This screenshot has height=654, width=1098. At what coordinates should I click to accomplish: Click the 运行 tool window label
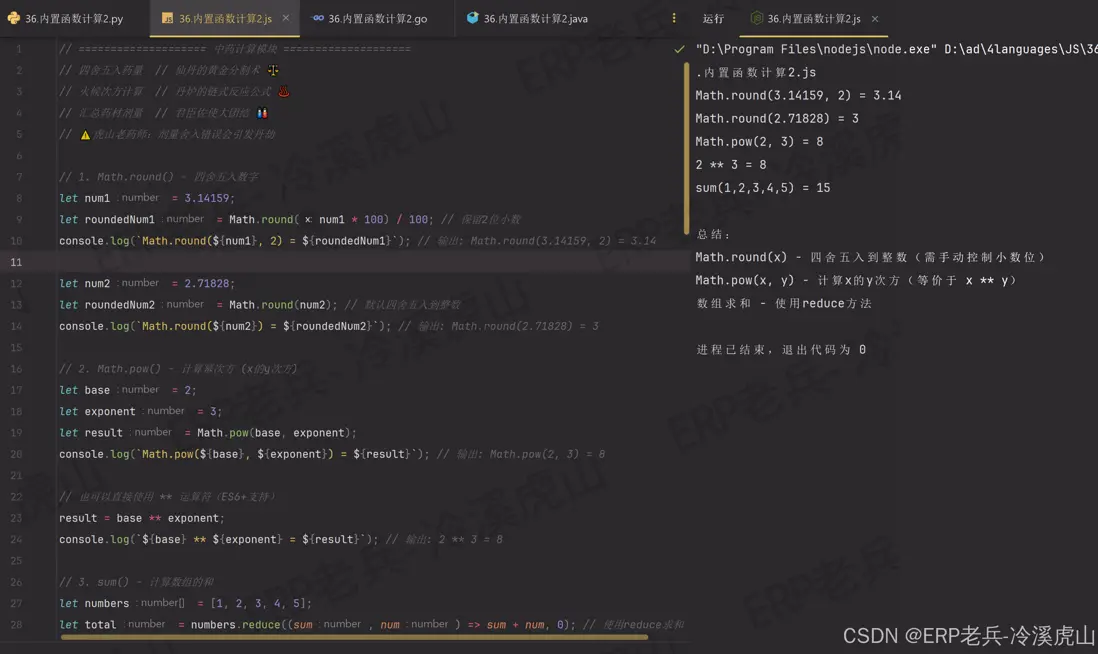(713, 19)
